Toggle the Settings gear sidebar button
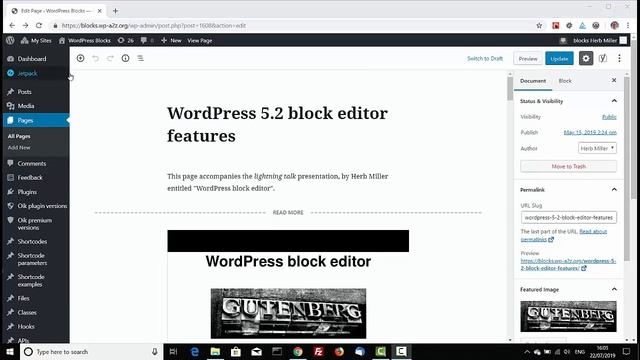 [586, 58]
